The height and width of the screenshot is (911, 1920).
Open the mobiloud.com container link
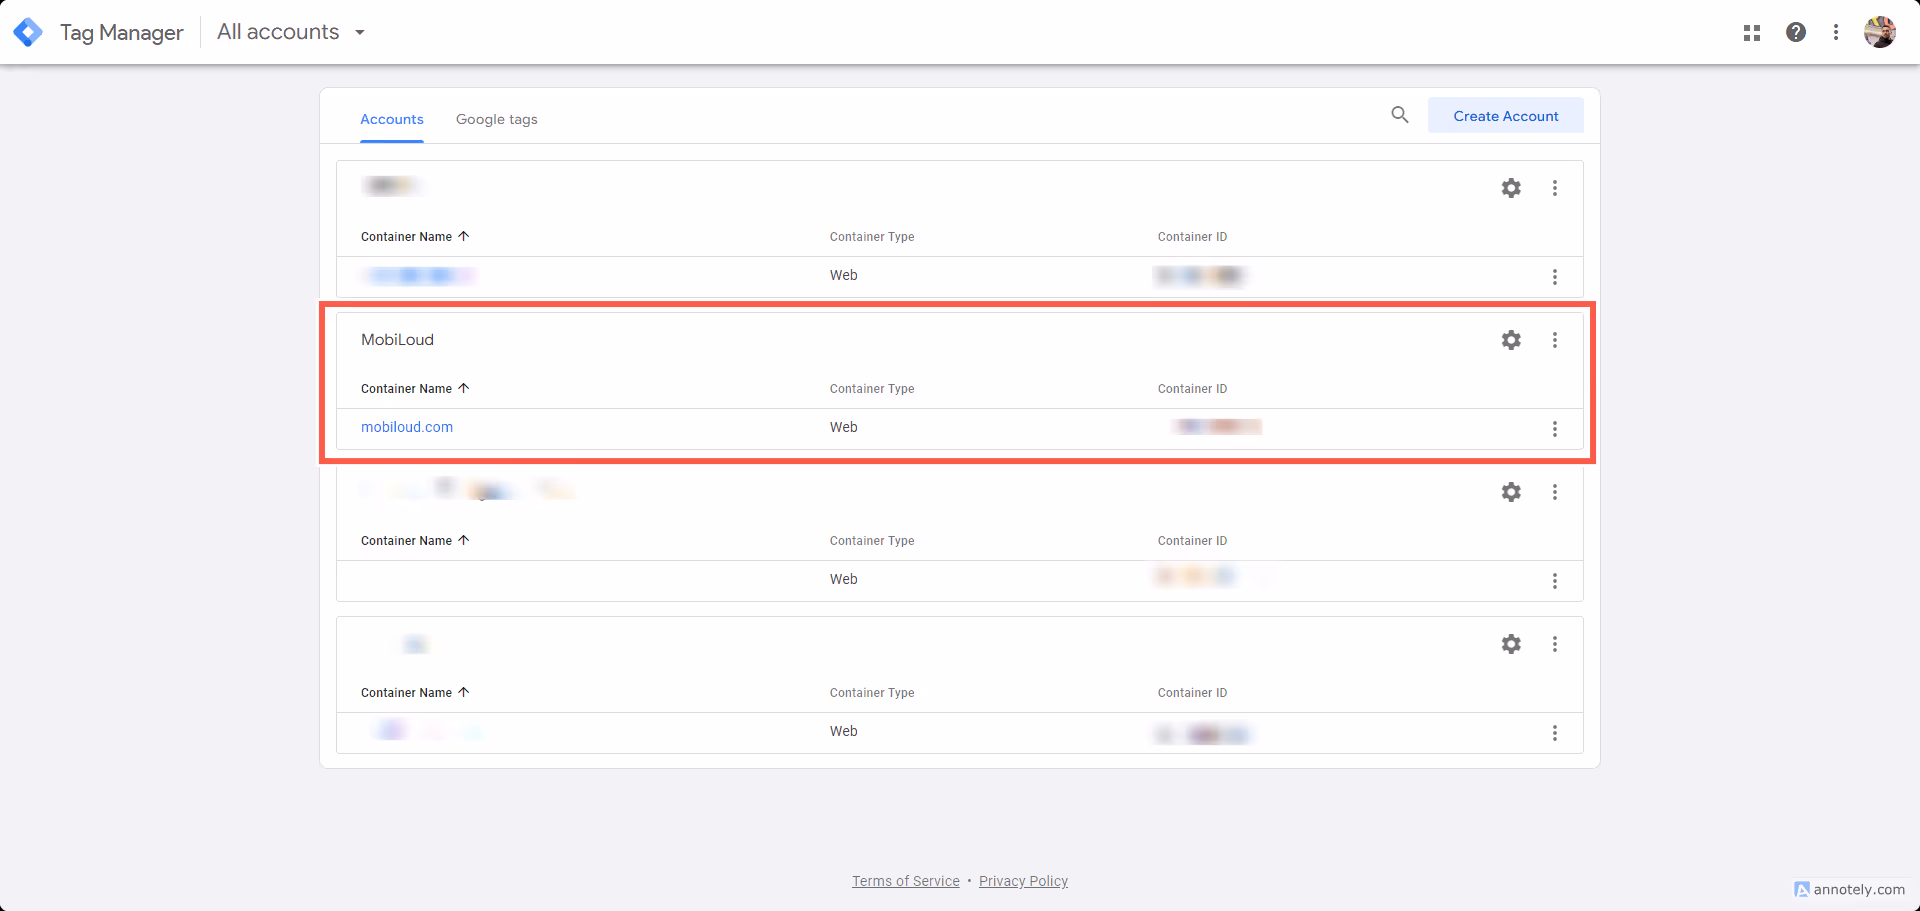tap(407, 427)
